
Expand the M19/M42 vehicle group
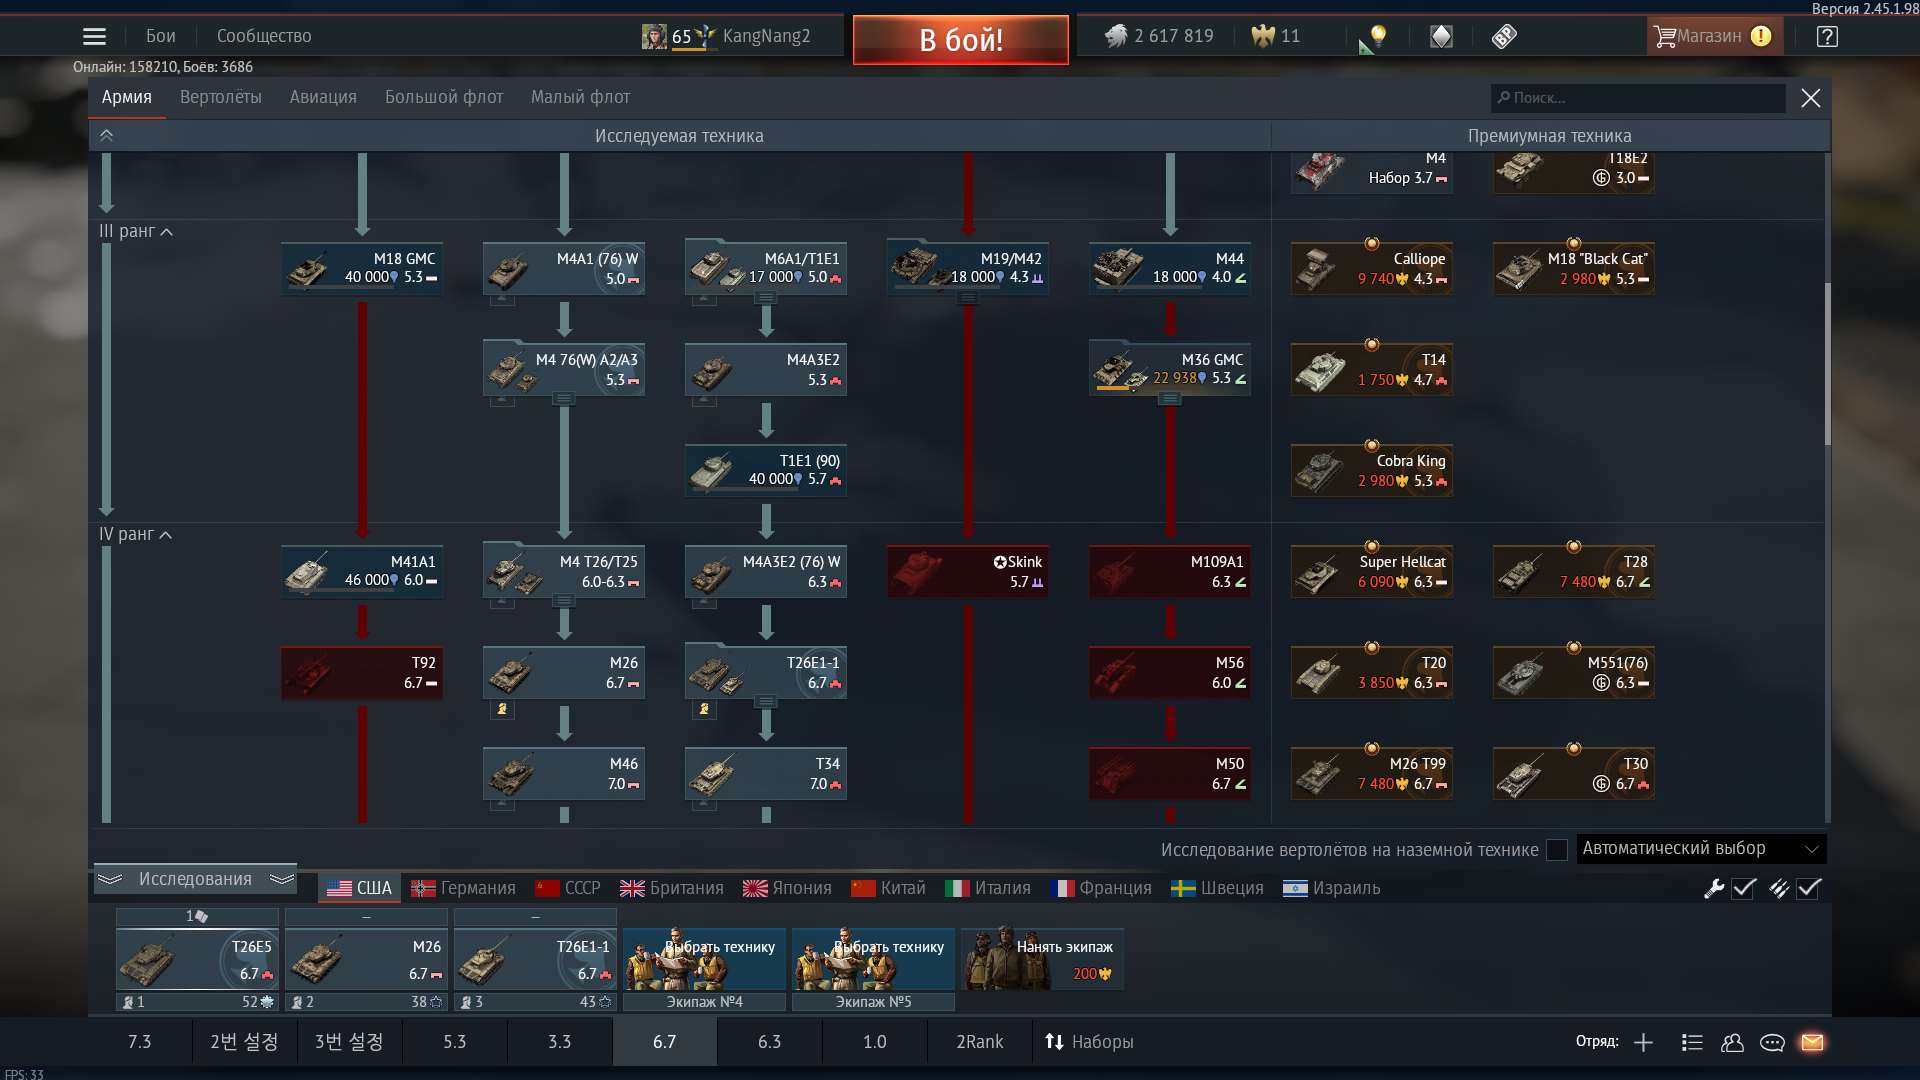(x=968, y=298)
